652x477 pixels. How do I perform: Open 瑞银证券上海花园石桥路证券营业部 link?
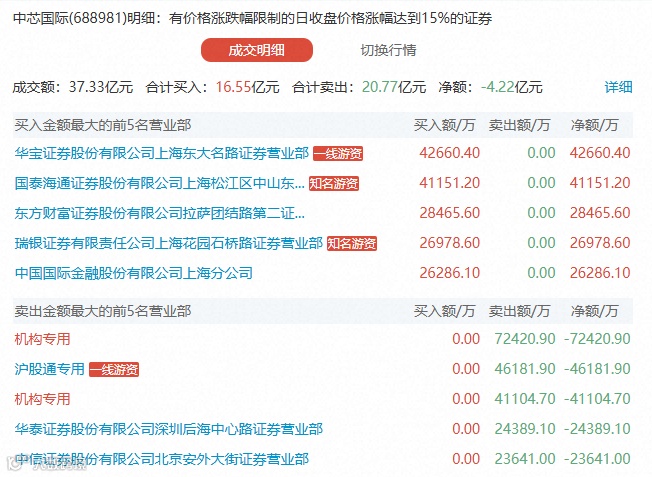(x=169, y=243)
